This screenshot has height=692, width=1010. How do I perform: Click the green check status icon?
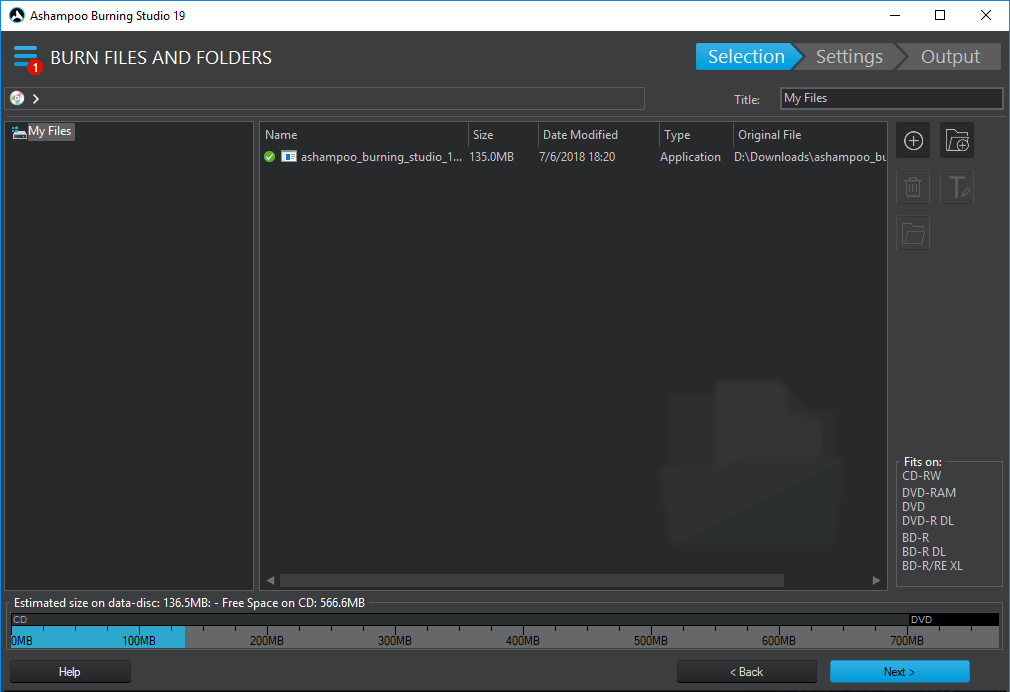click(270, 157)
